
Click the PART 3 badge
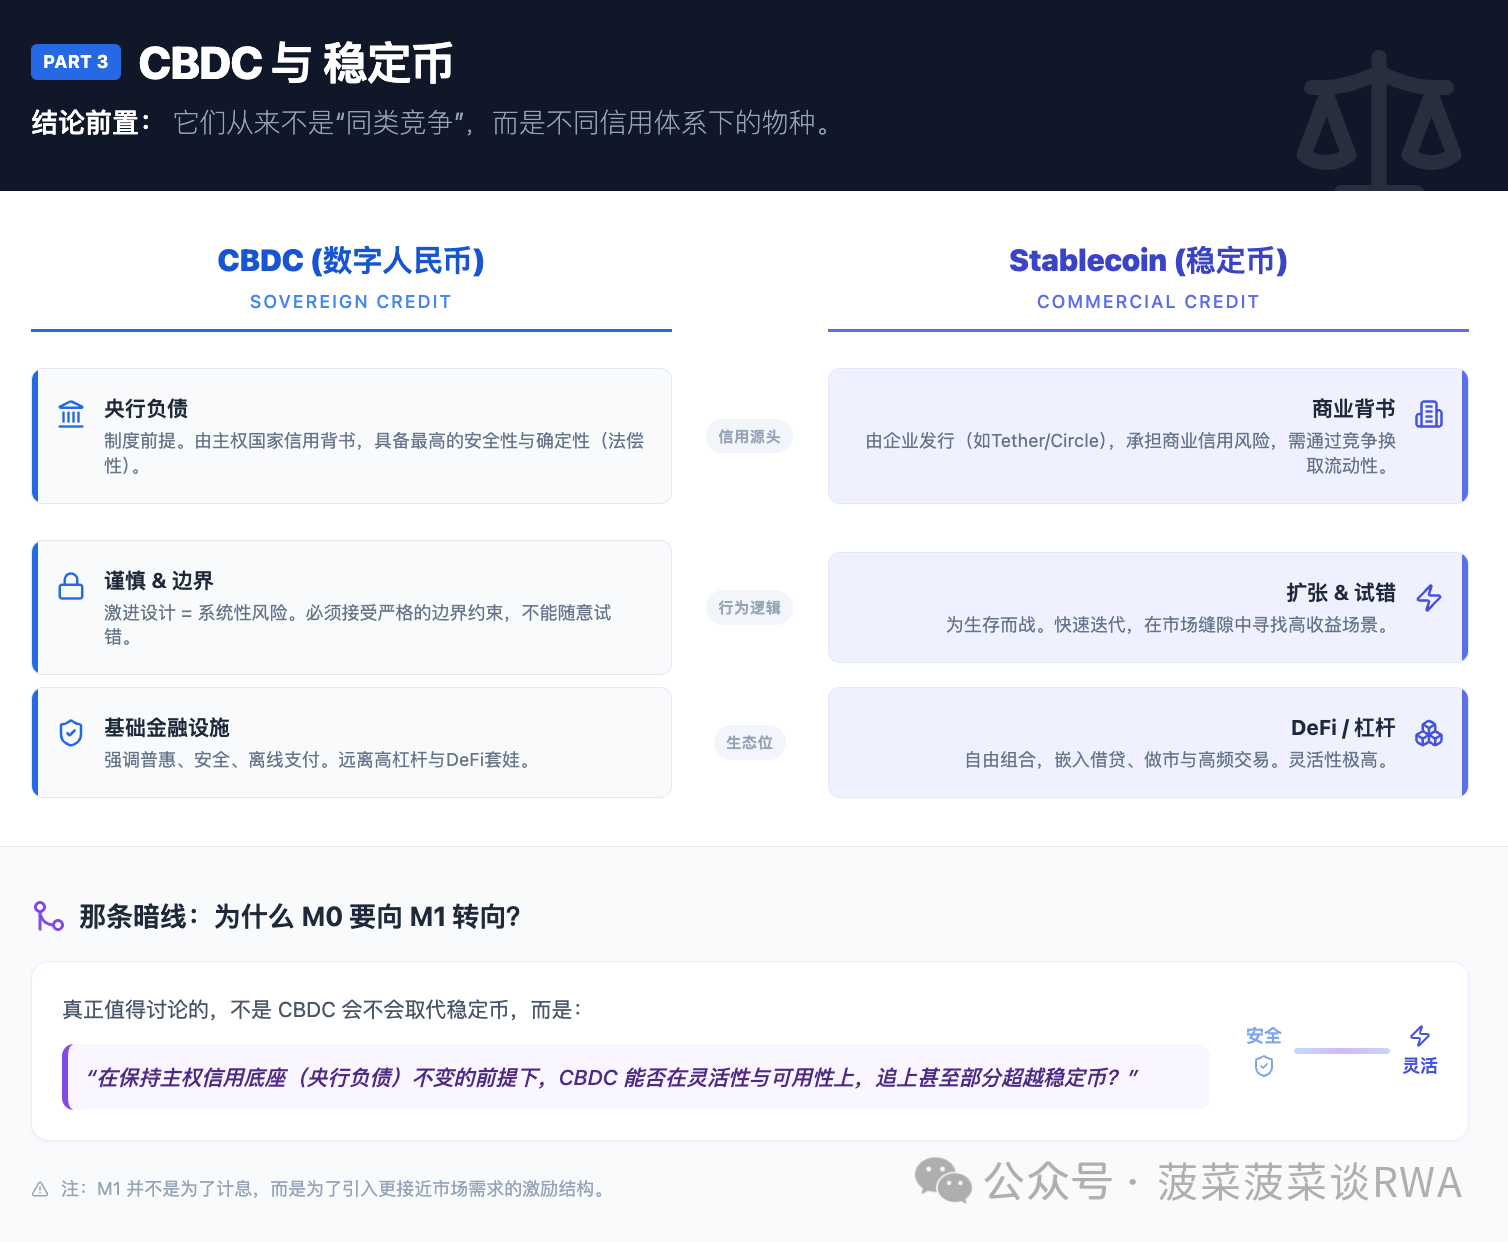pos(76,62)
